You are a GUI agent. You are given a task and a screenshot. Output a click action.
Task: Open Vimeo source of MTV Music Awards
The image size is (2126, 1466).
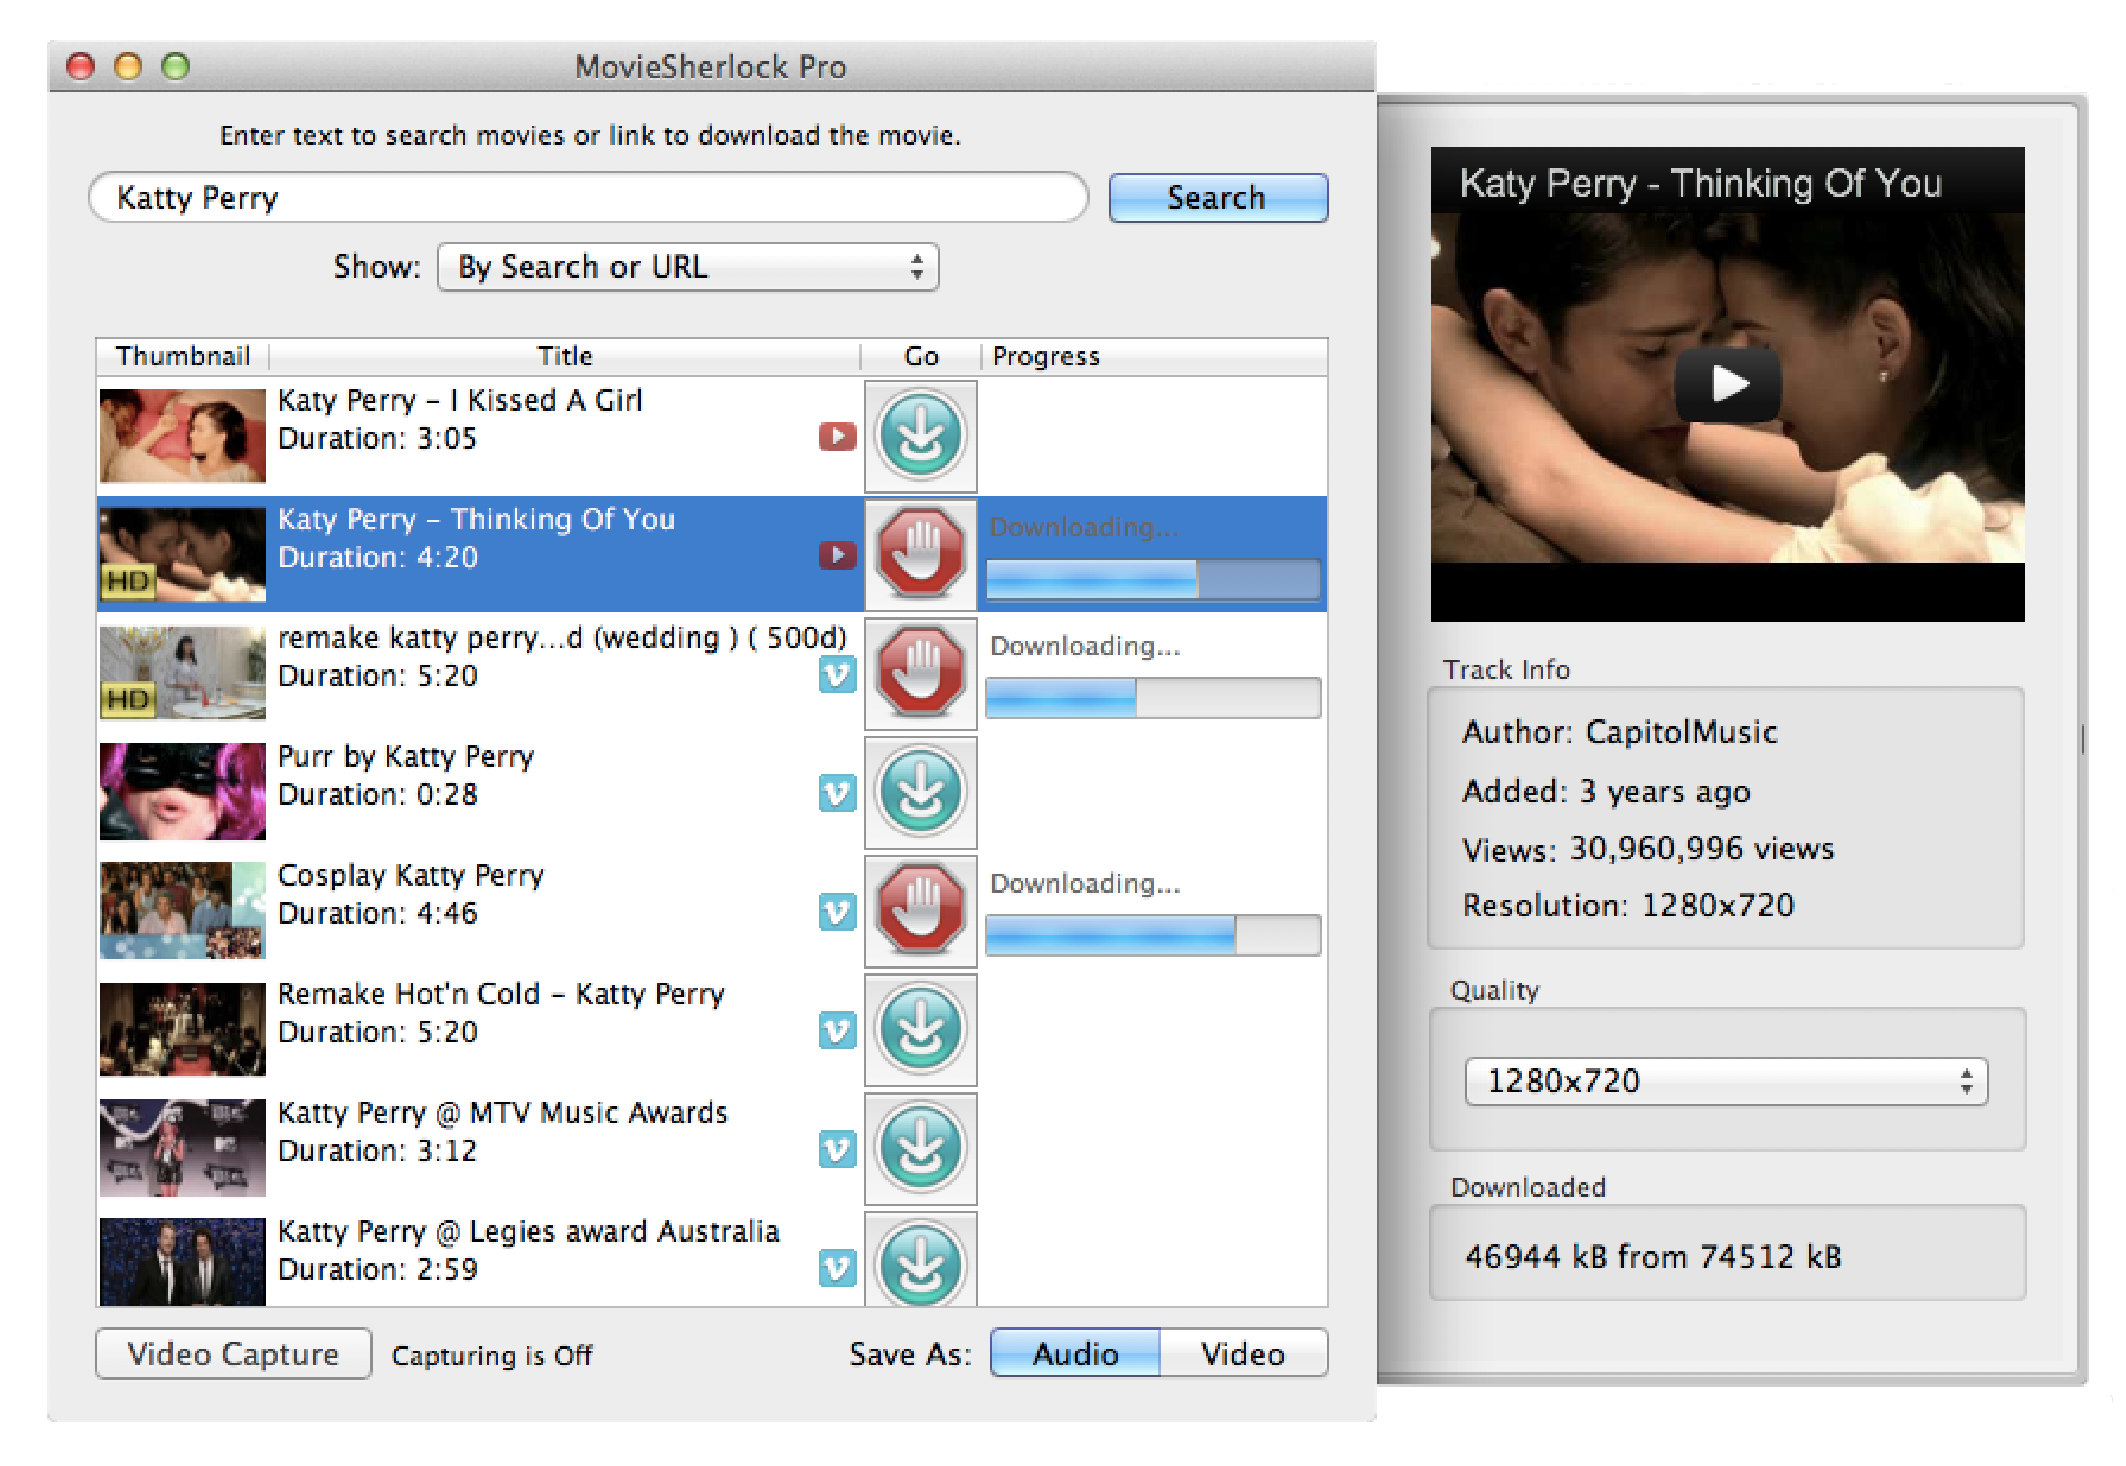[x=838, y=1149]
